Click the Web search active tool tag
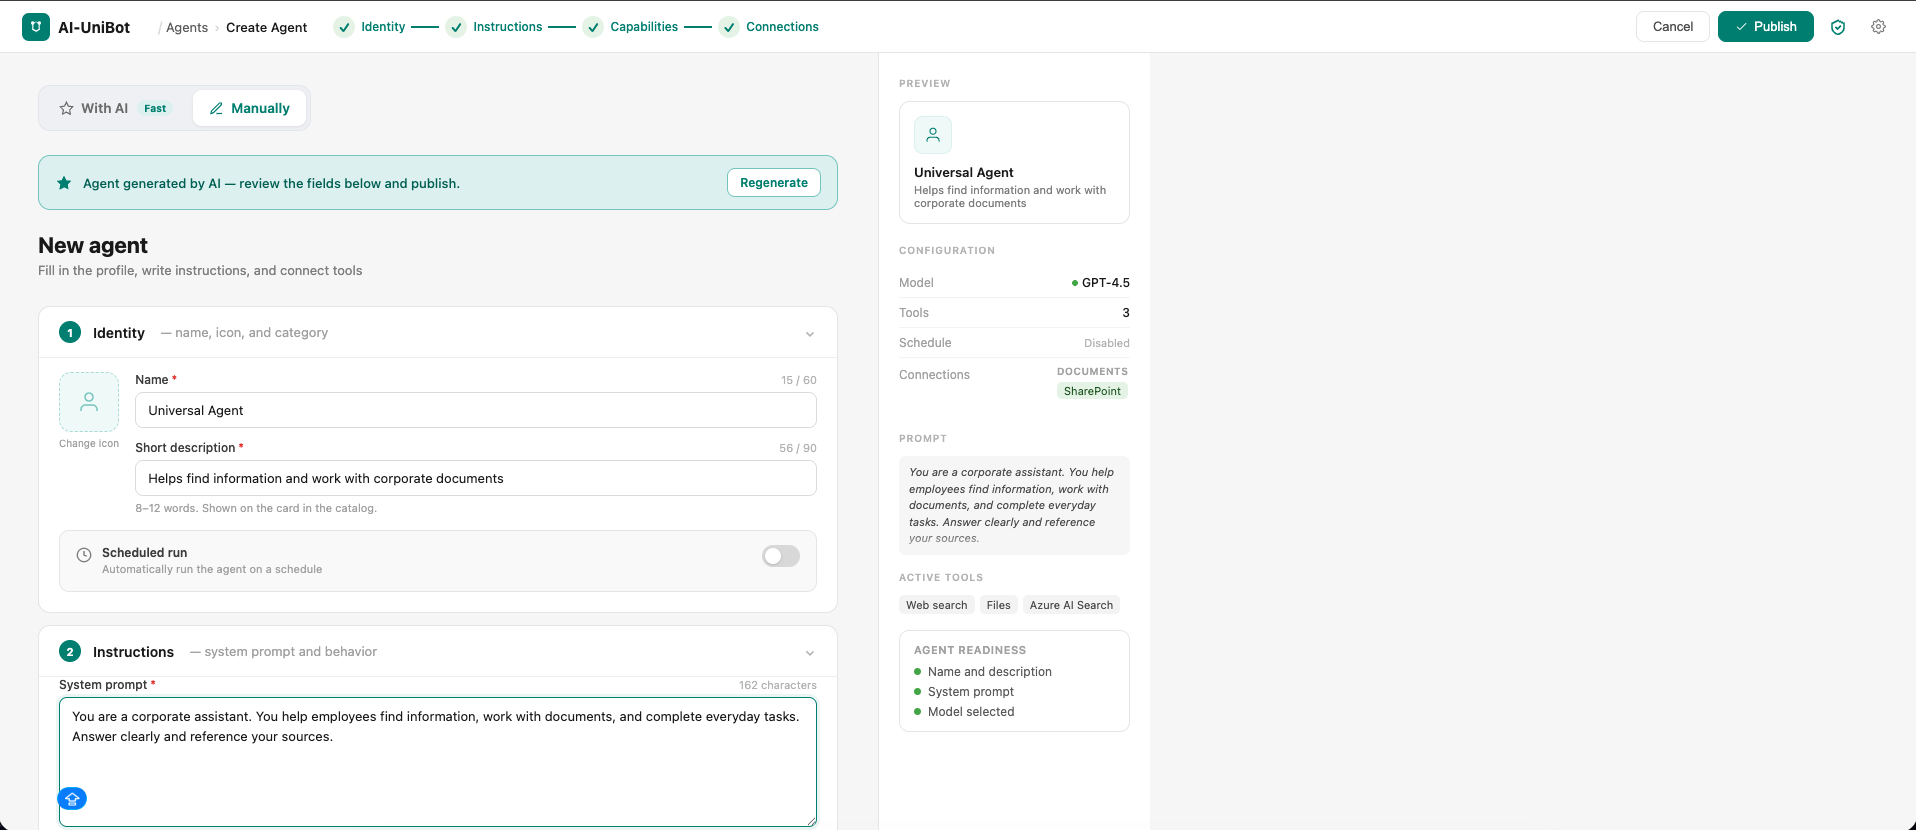Image resolution: width=1916 pixels, height=830 pixels. click(x=936, y=605)
